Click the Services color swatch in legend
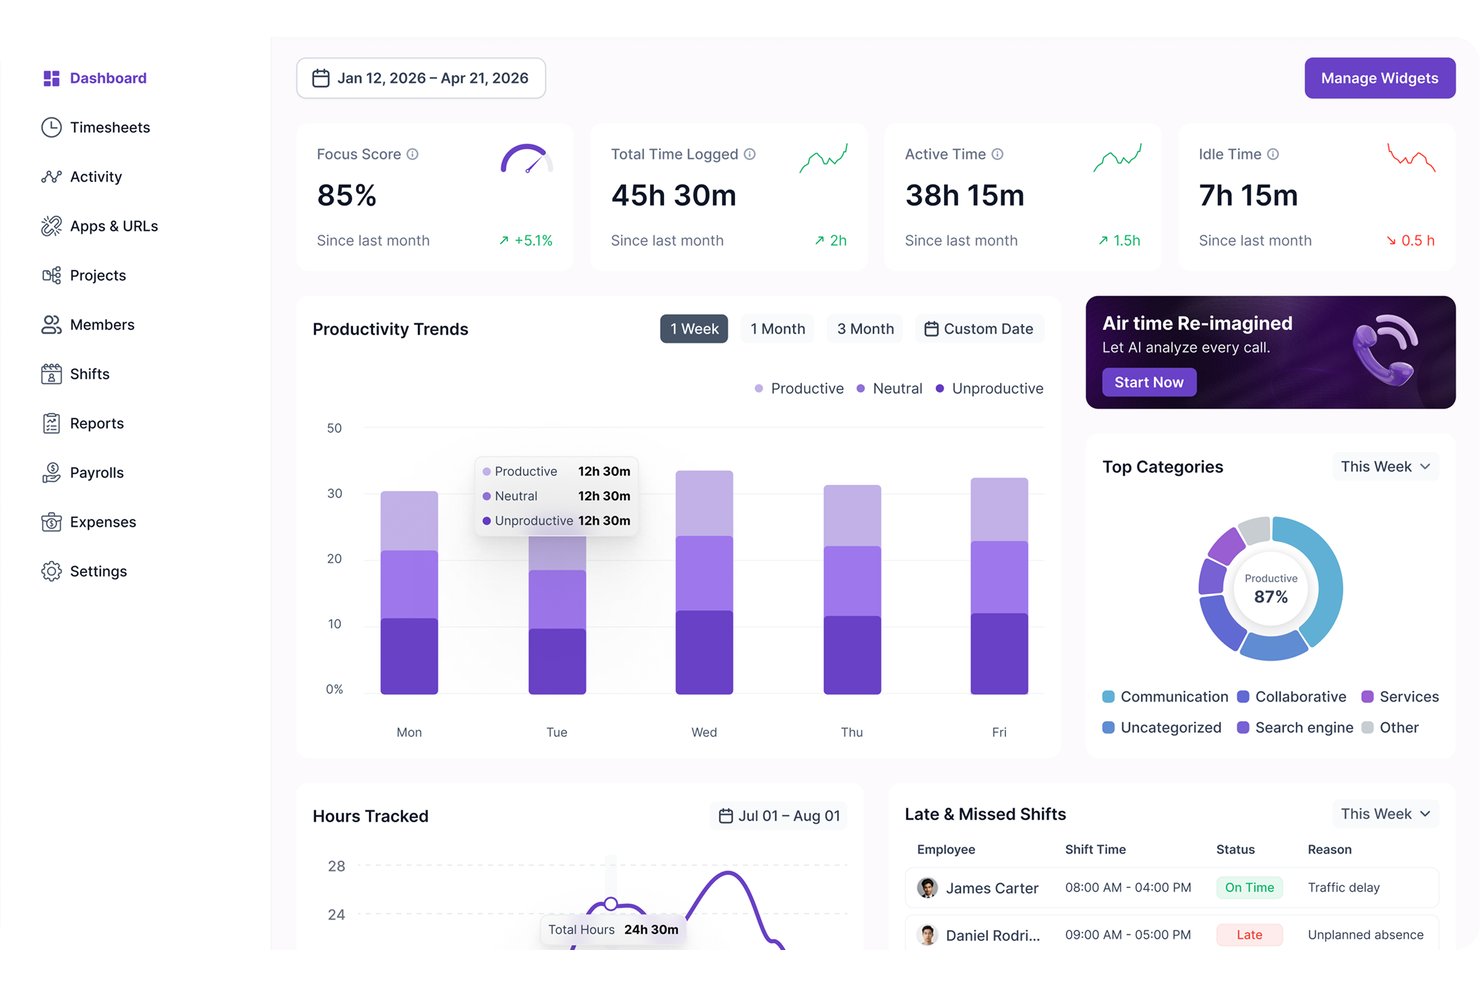Screen dimensions: 1480x987 point(1367,697)
